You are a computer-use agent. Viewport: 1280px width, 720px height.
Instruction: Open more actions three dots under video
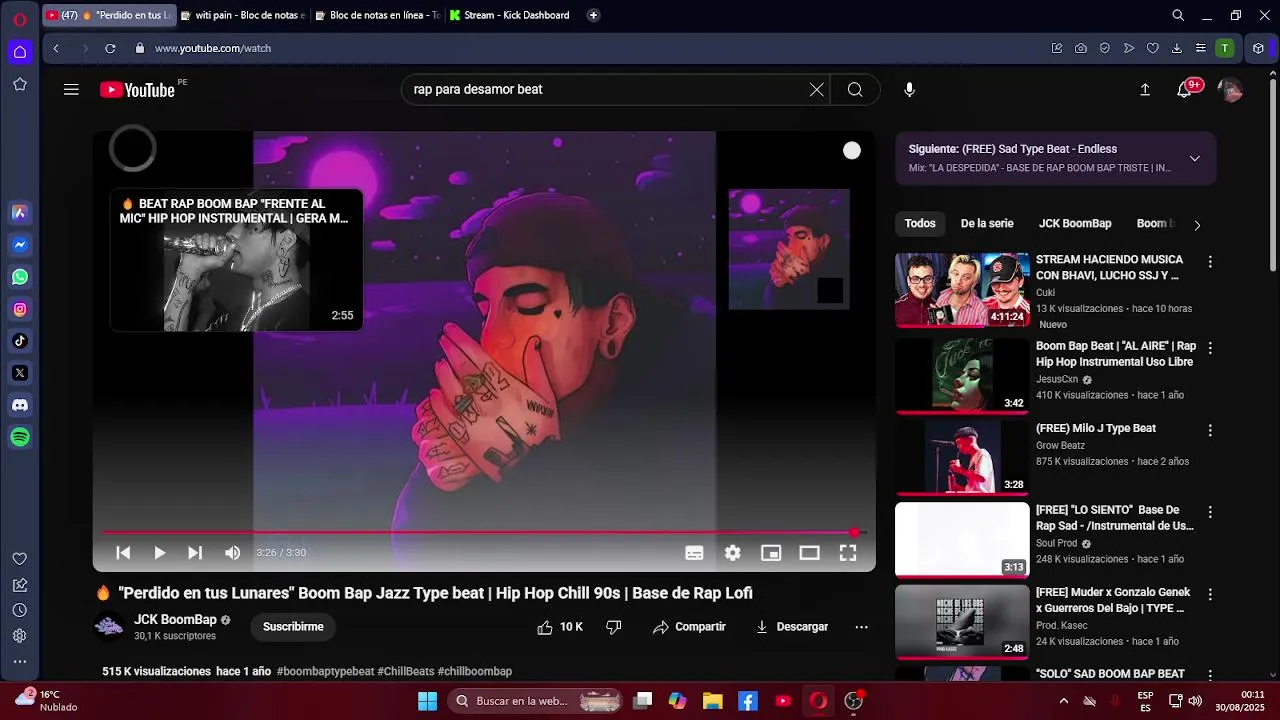861,627
